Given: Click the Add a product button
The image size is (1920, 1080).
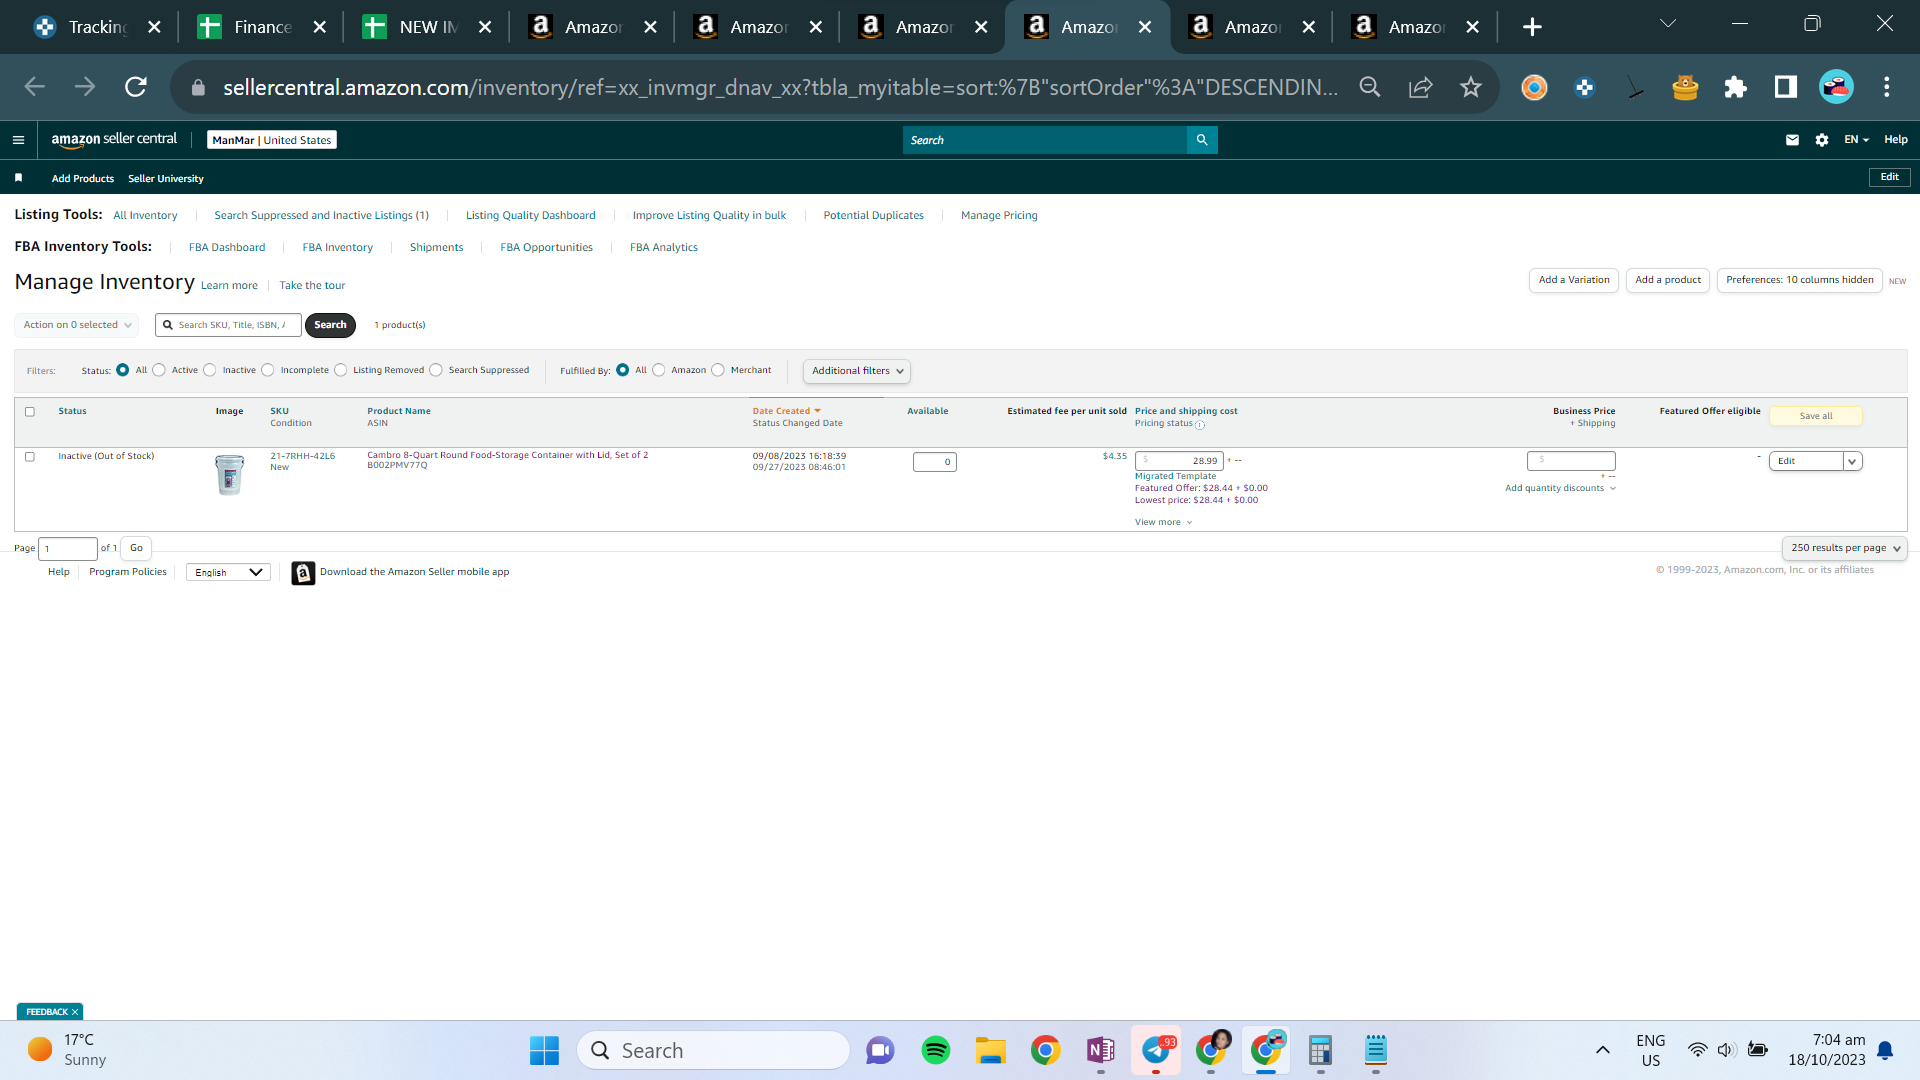Looking at the screenshot, I should 1668,280.
